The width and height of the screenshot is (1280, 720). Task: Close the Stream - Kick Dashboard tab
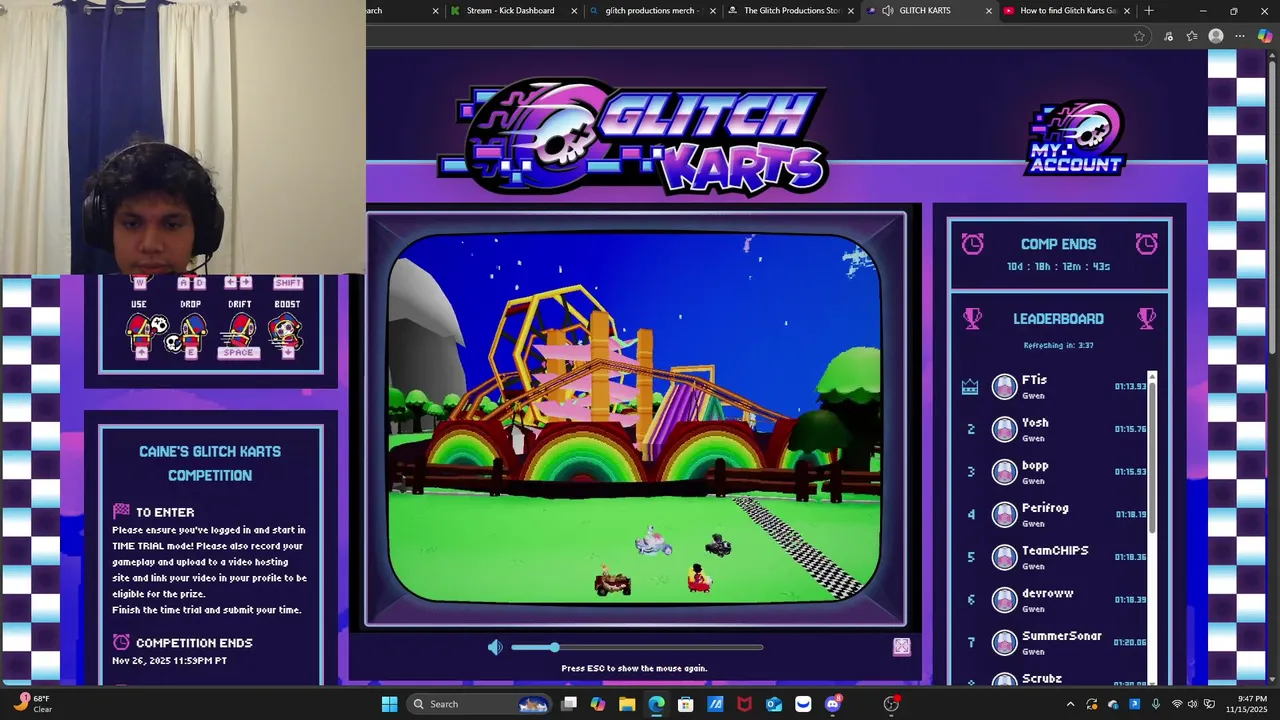(574, 11)
